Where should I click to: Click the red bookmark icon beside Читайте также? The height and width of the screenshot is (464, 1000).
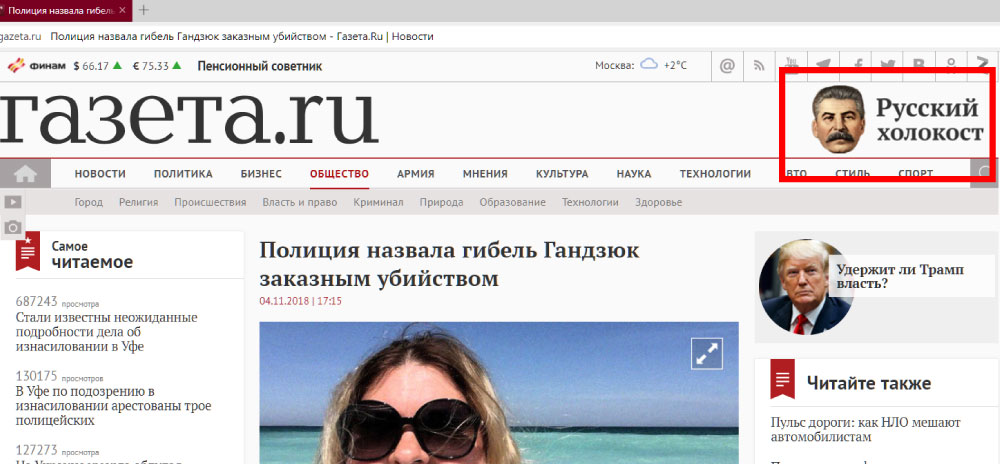point(783,379)
